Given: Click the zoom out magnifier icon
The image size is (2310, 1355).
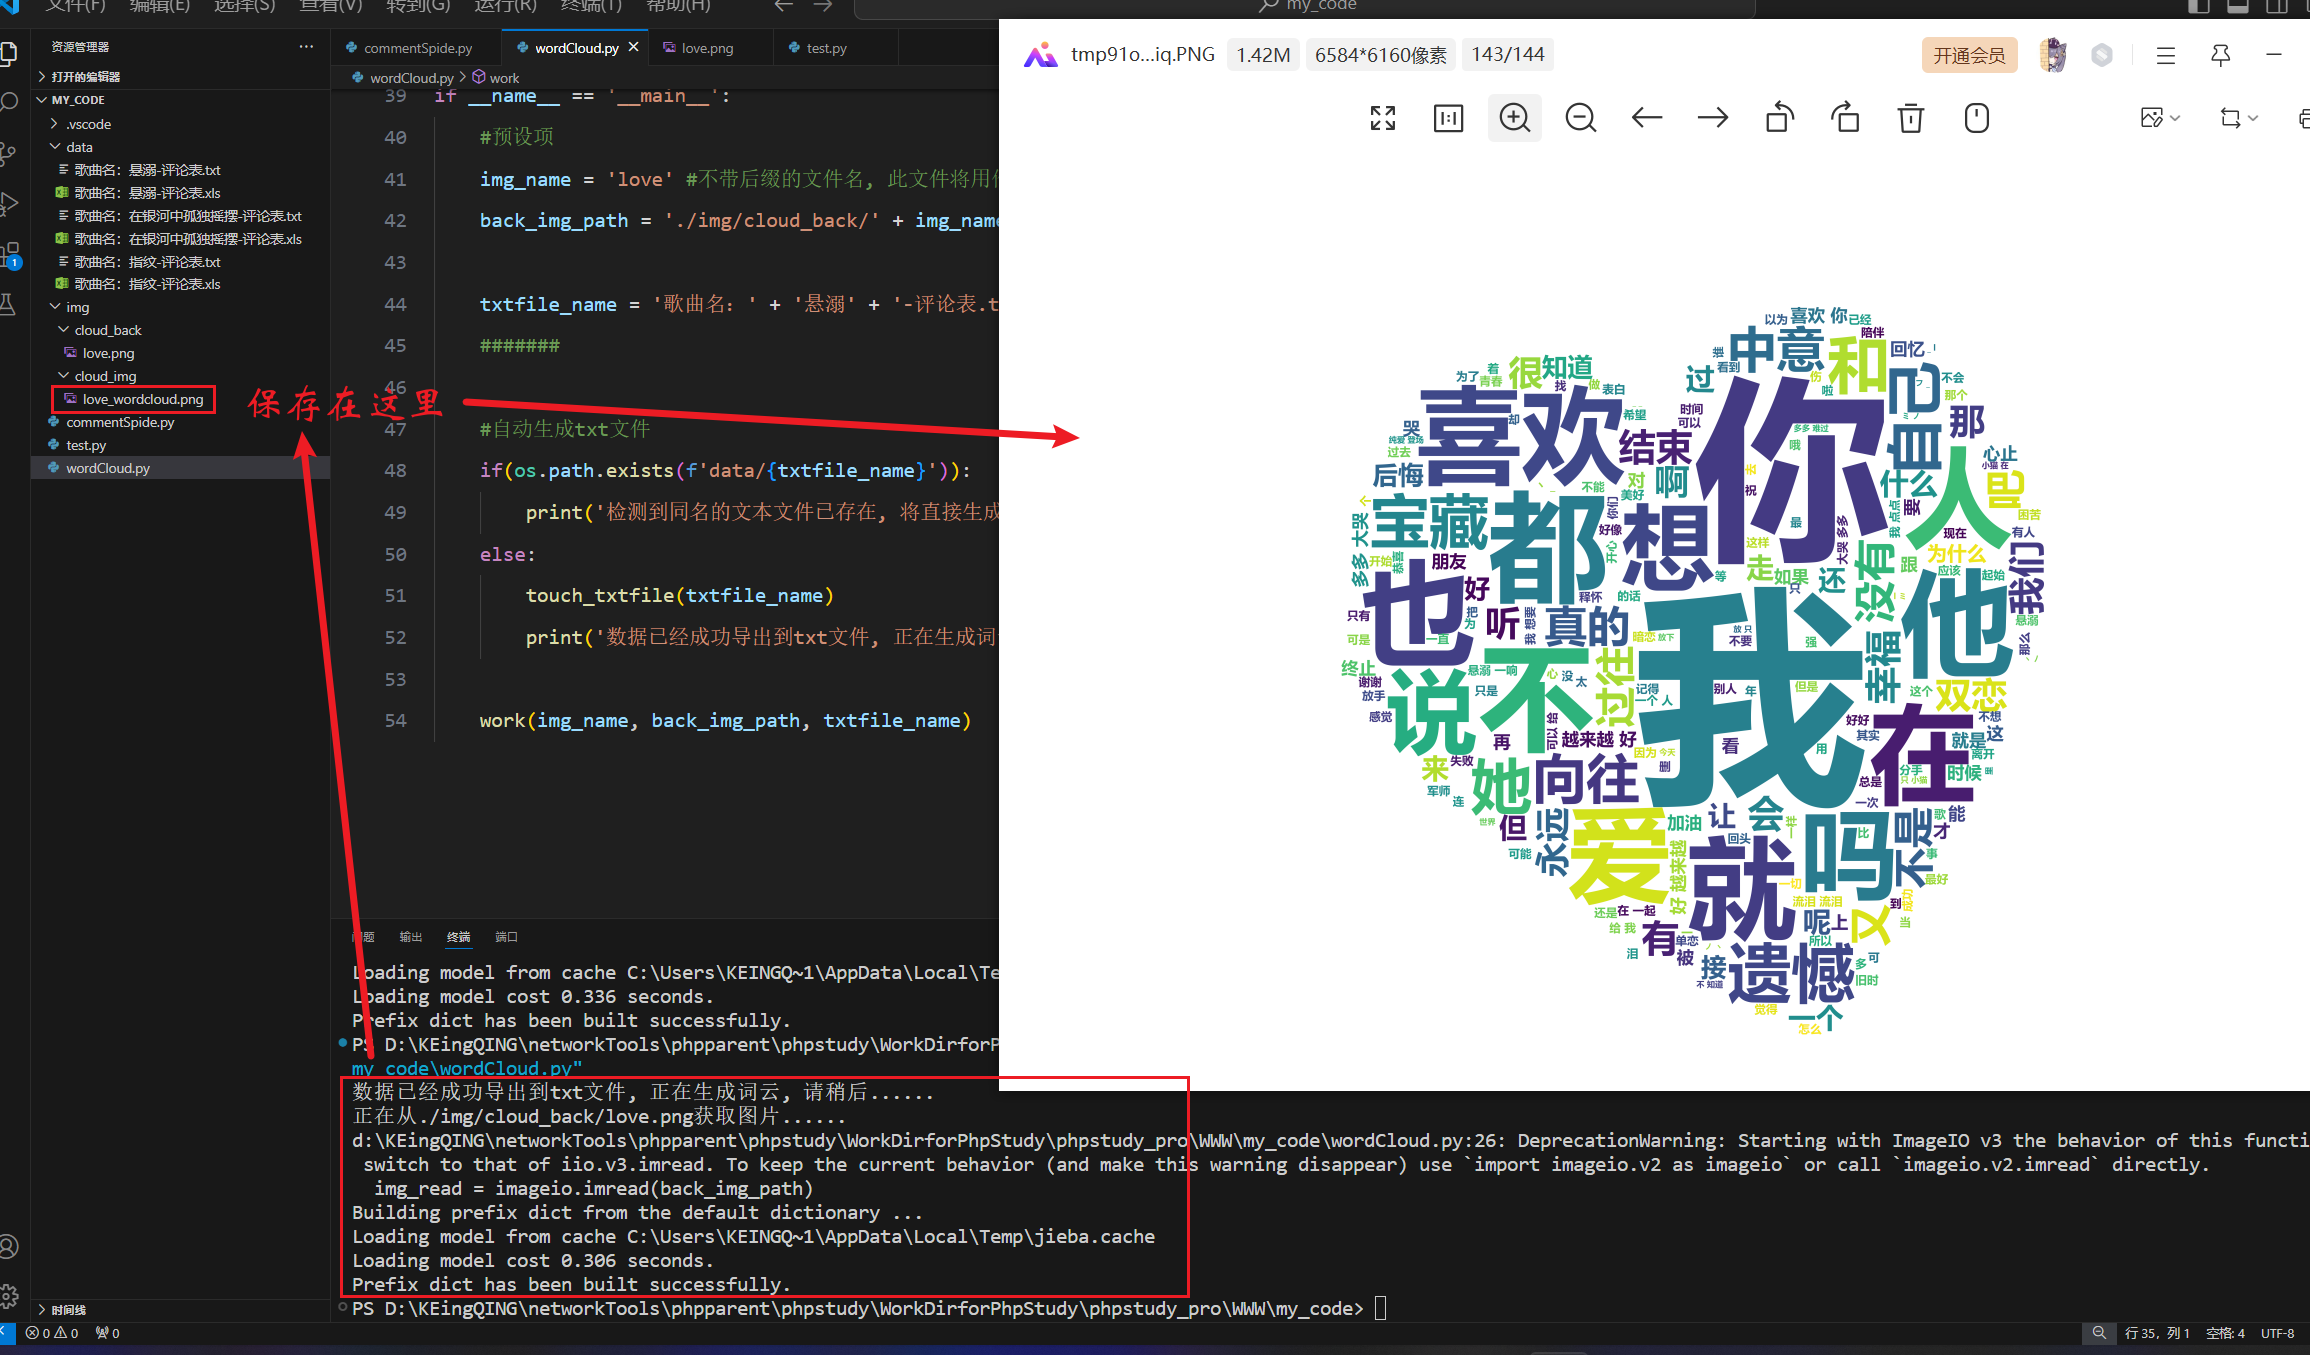Looking at the screenshot, I should click(1580, 118).
